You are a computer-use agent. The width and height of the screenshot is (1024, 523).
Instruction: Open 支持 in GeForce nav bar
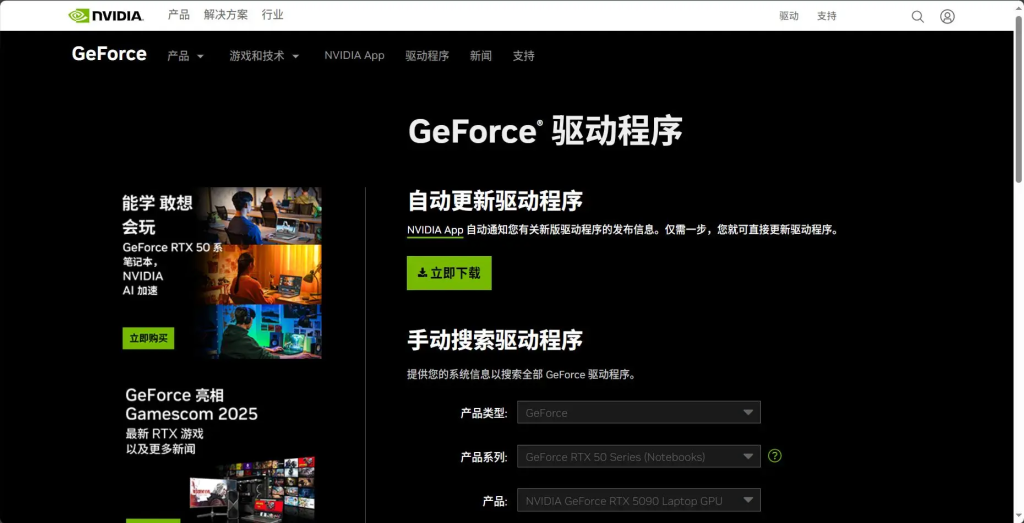pos(523,56)
